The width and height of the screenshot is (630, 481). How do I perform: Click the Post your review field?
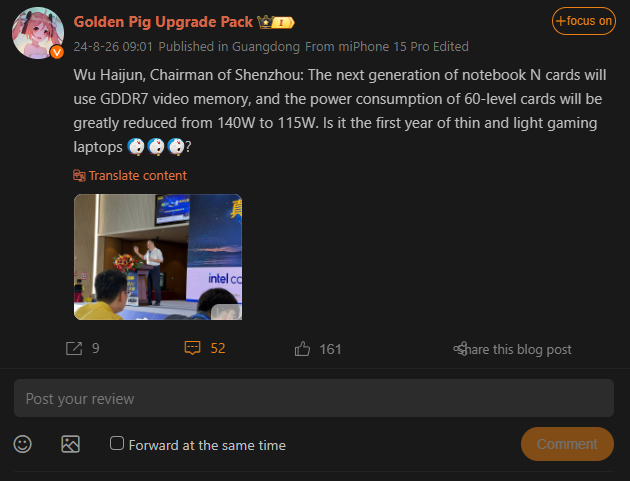point(313,398)
